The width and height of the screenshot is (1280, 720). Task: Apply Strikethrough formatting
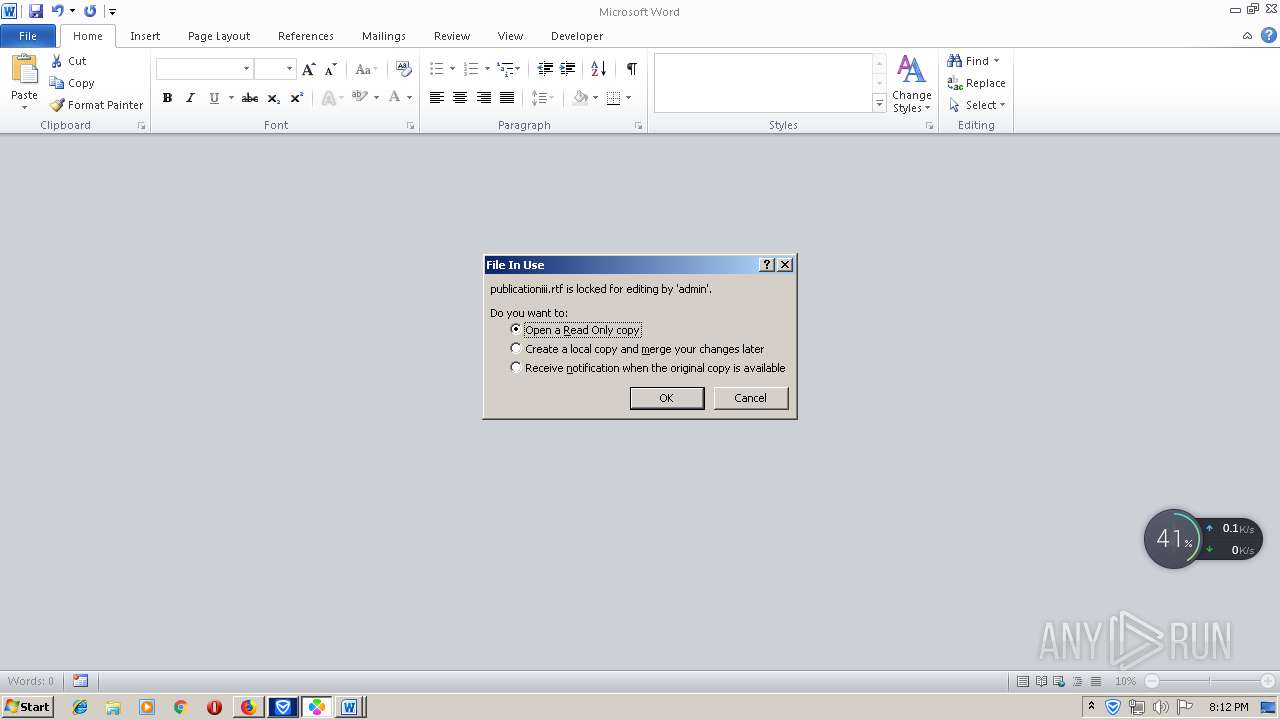250,98
